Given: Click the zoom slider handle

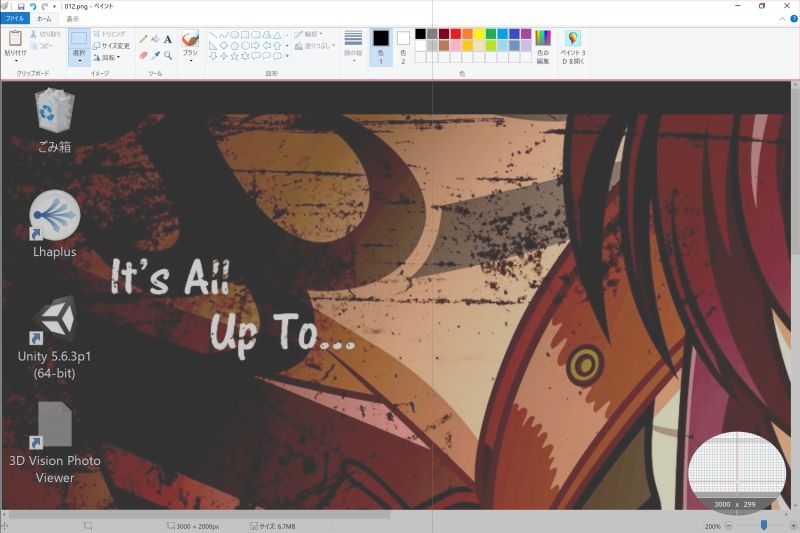Looking at the screenshot, I should (x=764, y=525).
